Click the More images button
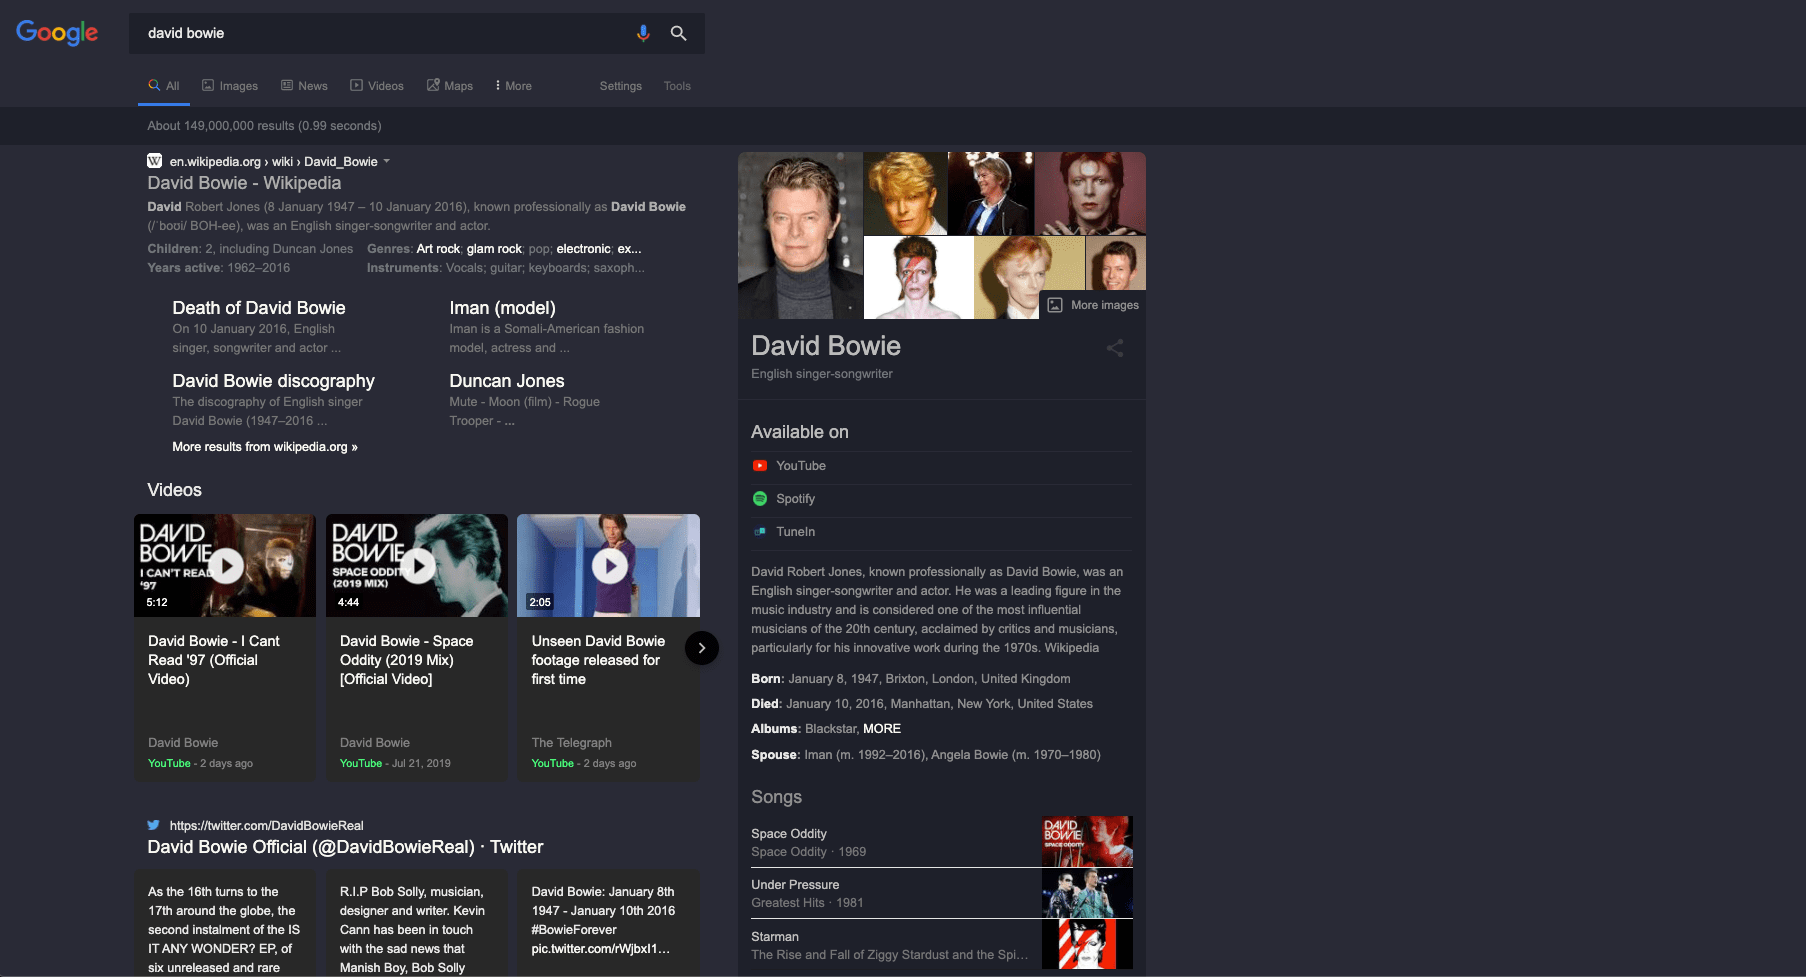The height and width of the screenshot is (977, 1806). pyautogui.click(x=1093, y=305)
